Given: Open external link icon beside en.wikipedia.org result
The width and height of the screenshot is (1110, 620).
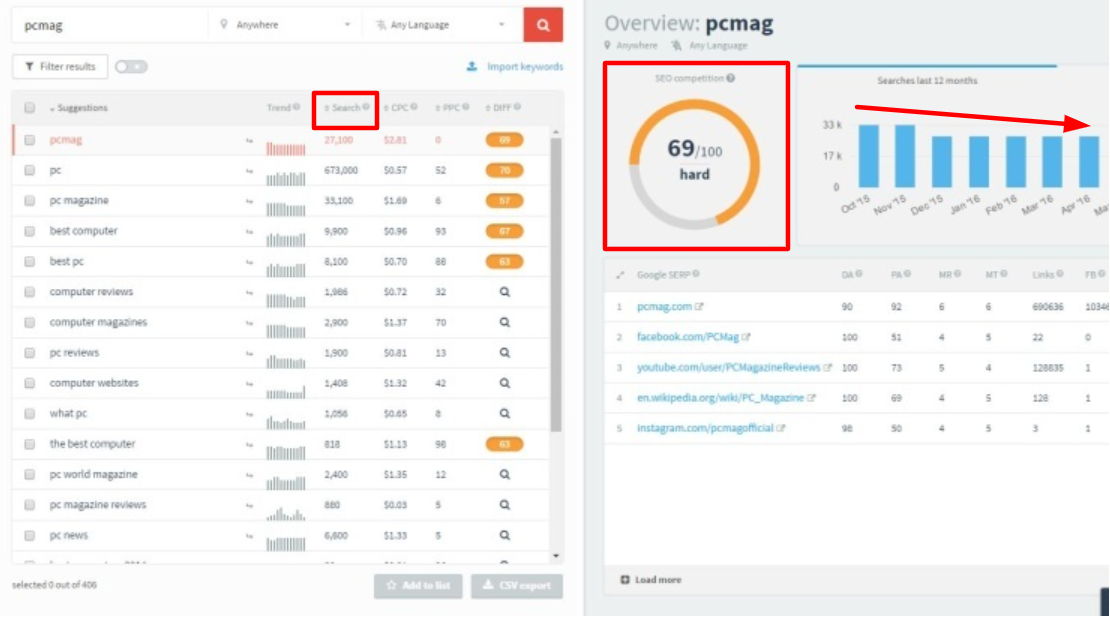Looking at the screenshot, I should tap(811, 398).
